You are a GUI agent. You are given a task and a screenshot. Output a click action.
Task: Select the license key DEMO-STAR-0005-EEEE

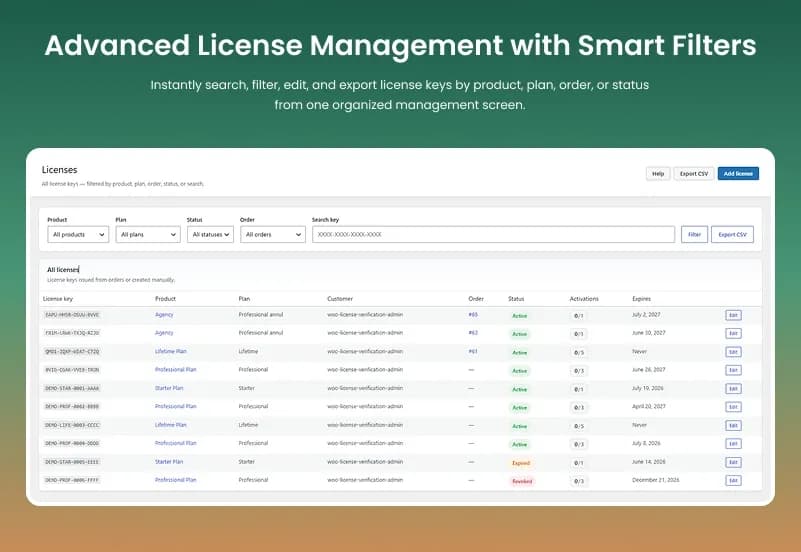point(72,462)
